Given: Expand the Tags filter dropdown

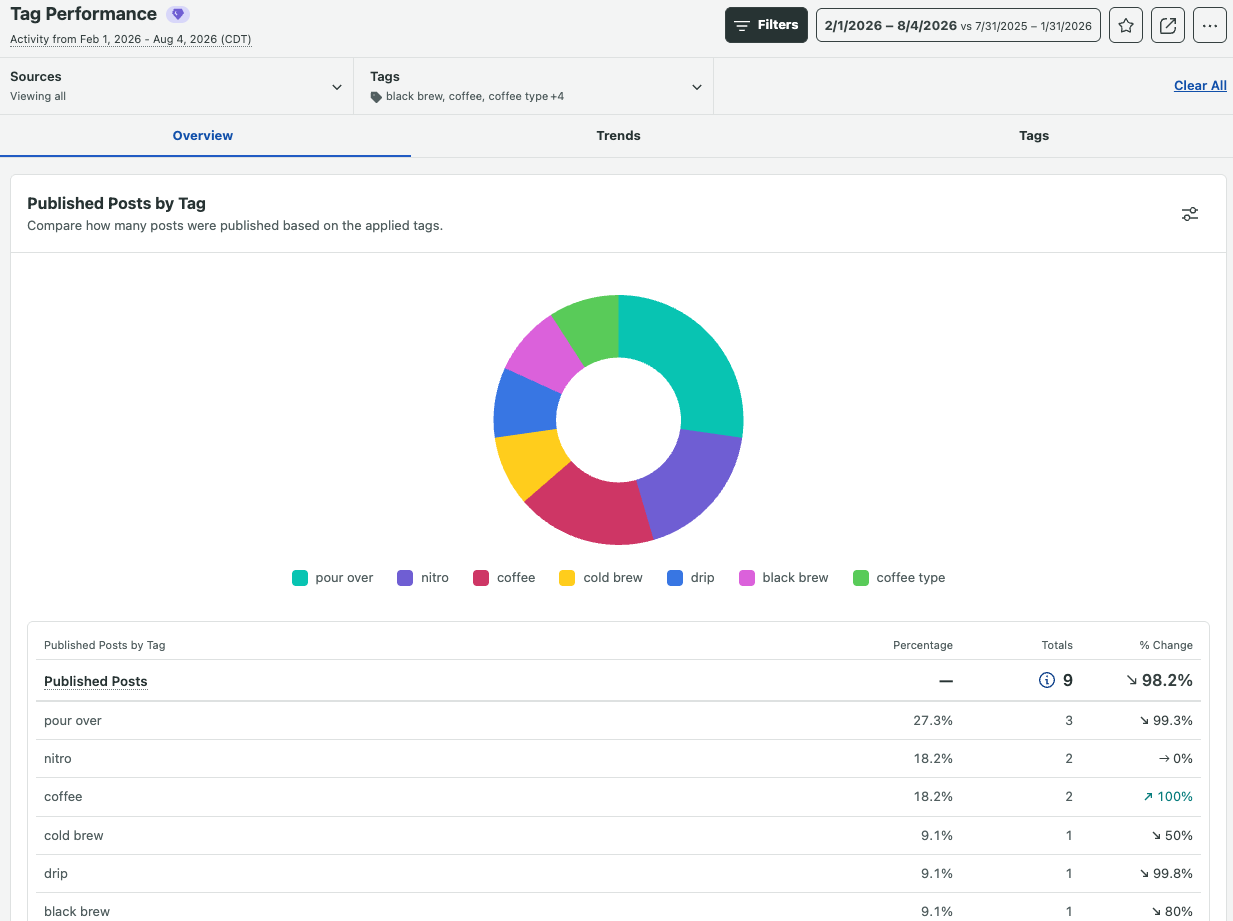Looking at the screenshot, I should 534,86.
